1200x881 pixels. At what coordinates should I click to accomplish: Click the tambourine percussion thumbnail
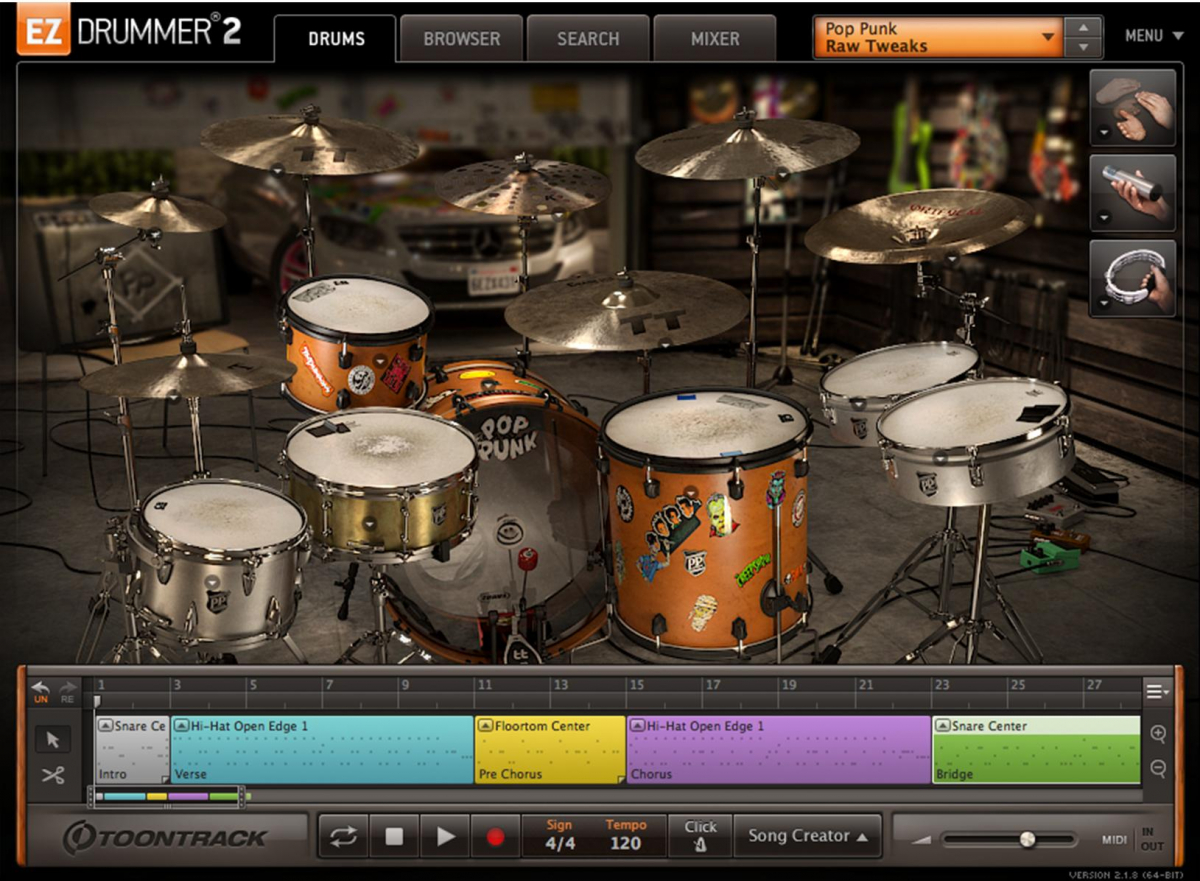coord(1133,277)
